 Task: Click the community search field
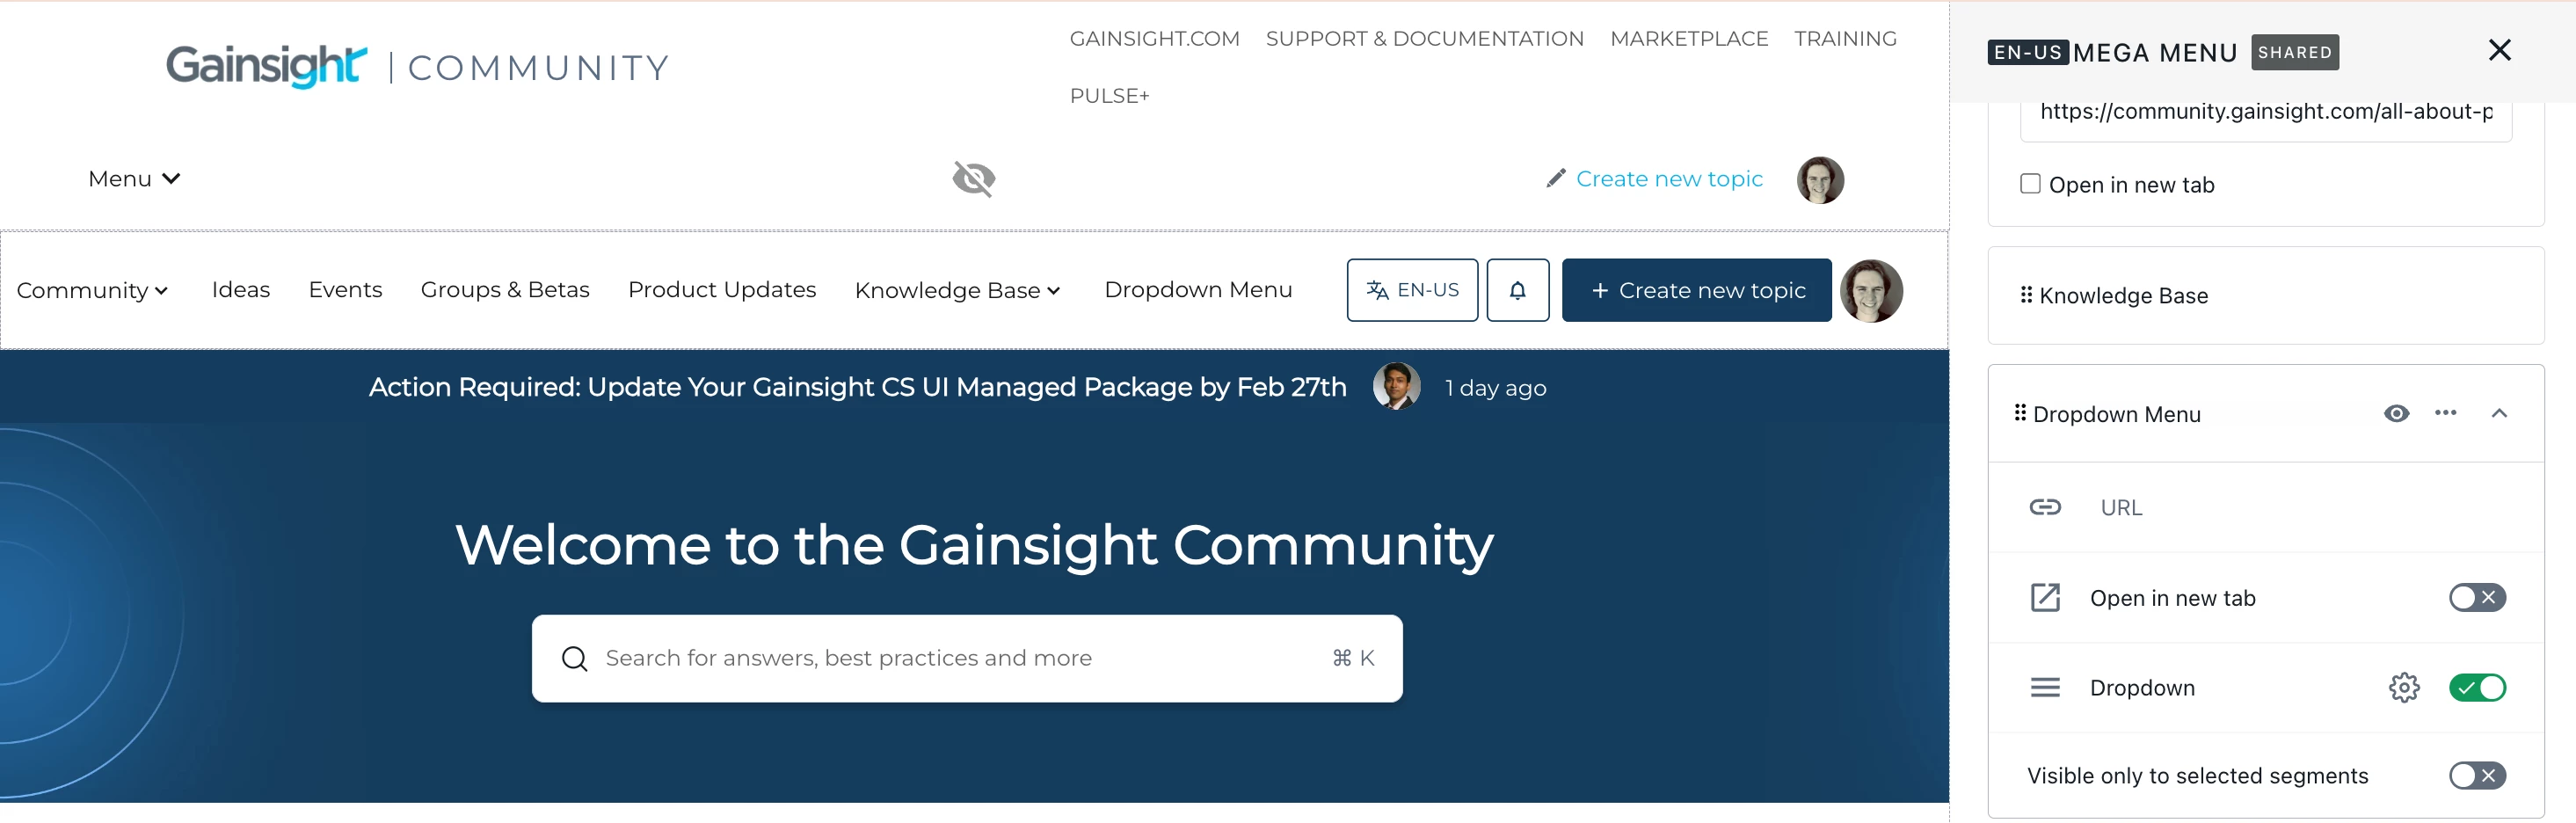tap(966, 658)
